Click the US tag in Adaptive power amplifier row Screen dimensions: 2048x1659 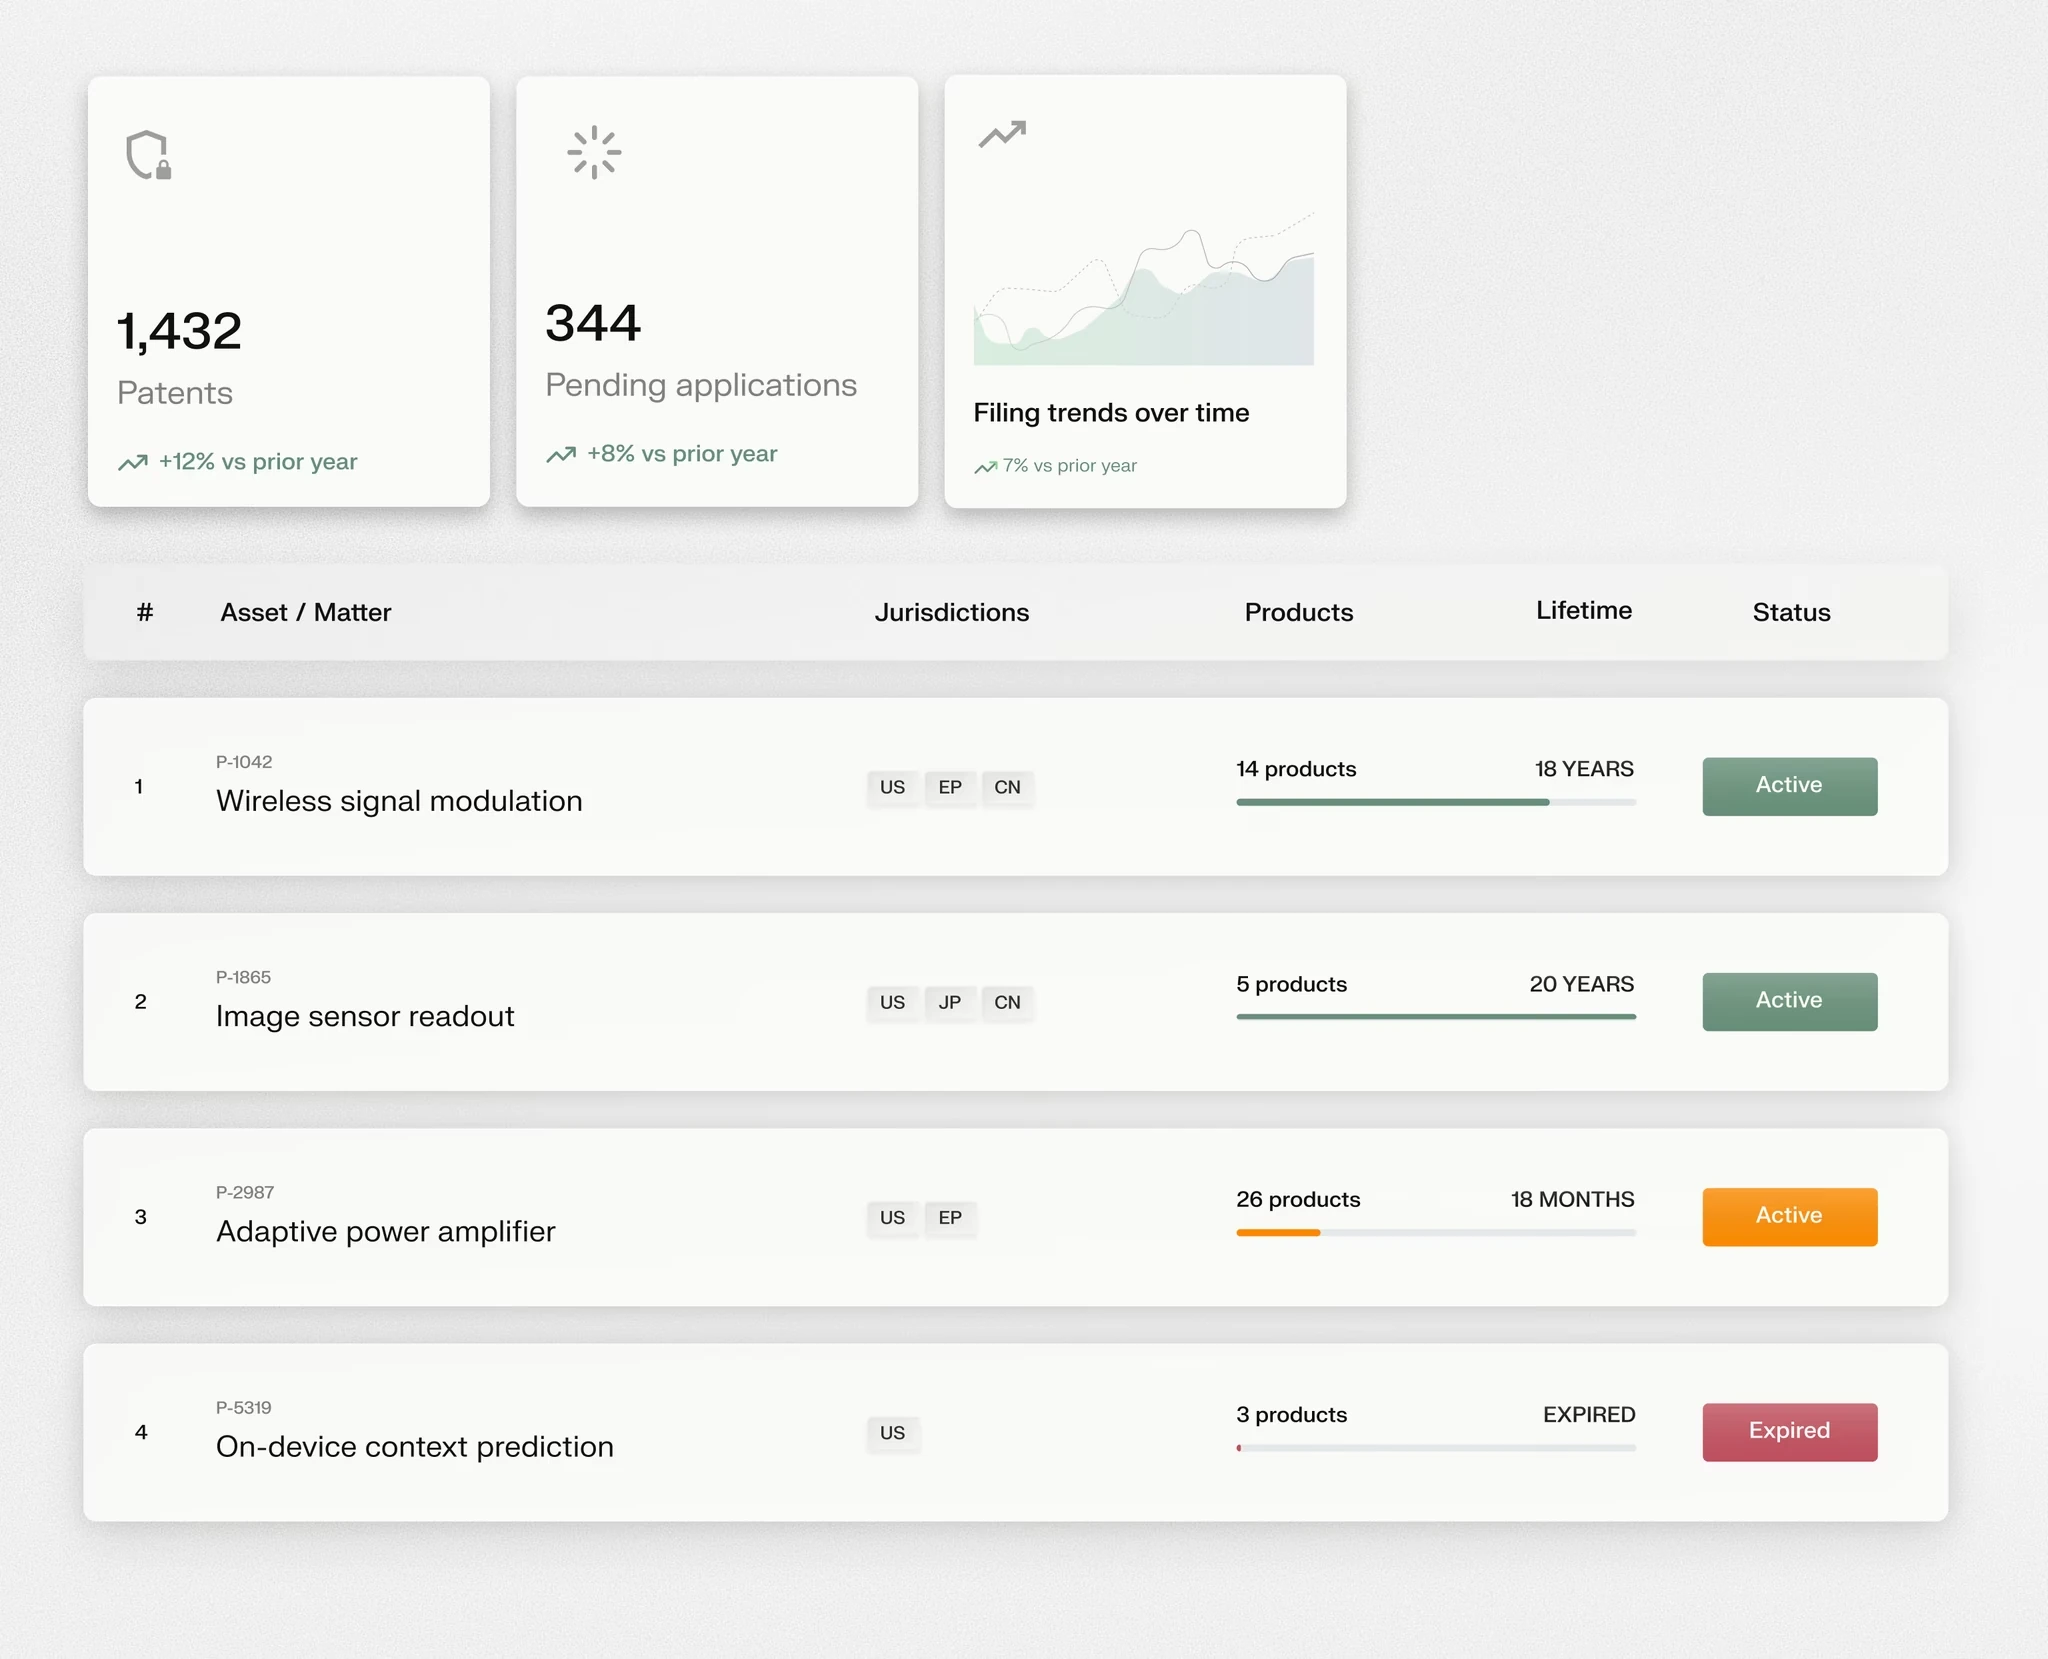pos(892,1217)
